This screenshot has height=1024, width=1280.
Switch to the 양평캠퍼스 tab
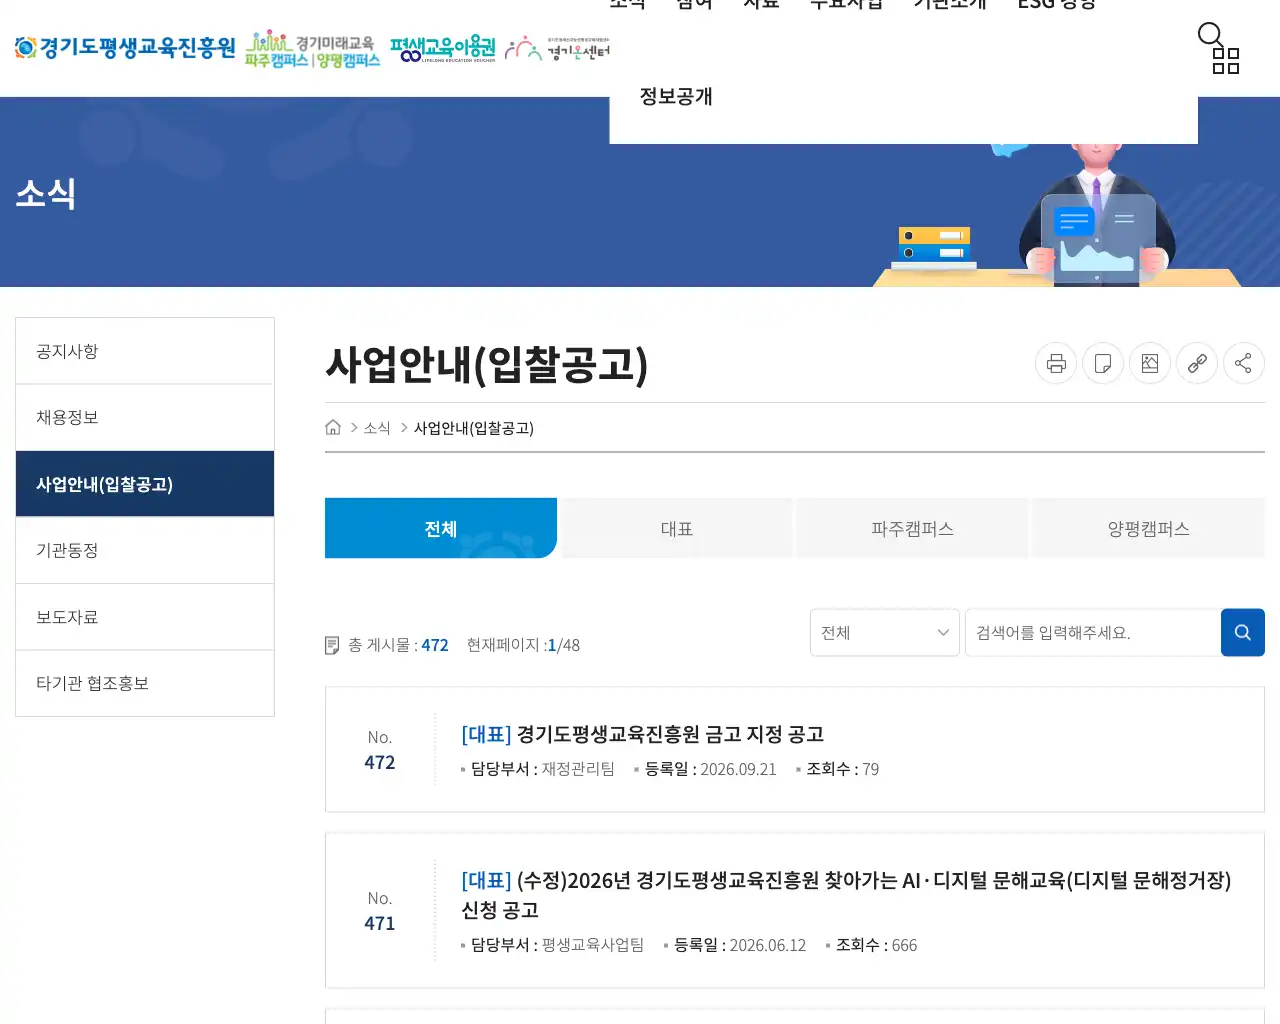[x=1149, y=528]
